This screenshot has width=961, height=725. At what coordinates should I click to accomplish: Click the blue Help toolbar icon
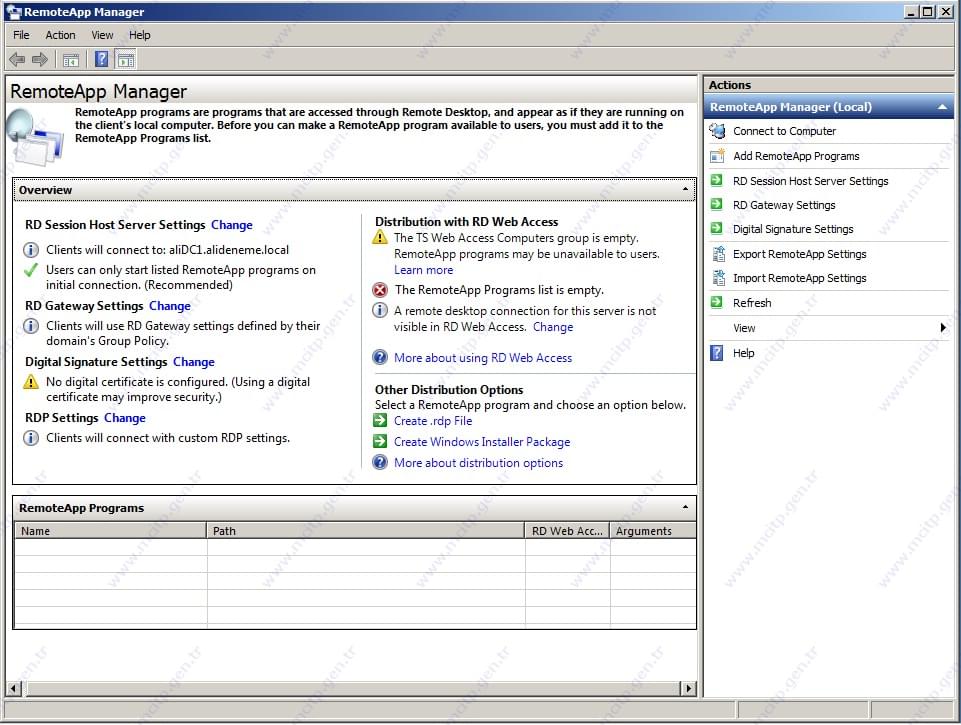point(102,59)
